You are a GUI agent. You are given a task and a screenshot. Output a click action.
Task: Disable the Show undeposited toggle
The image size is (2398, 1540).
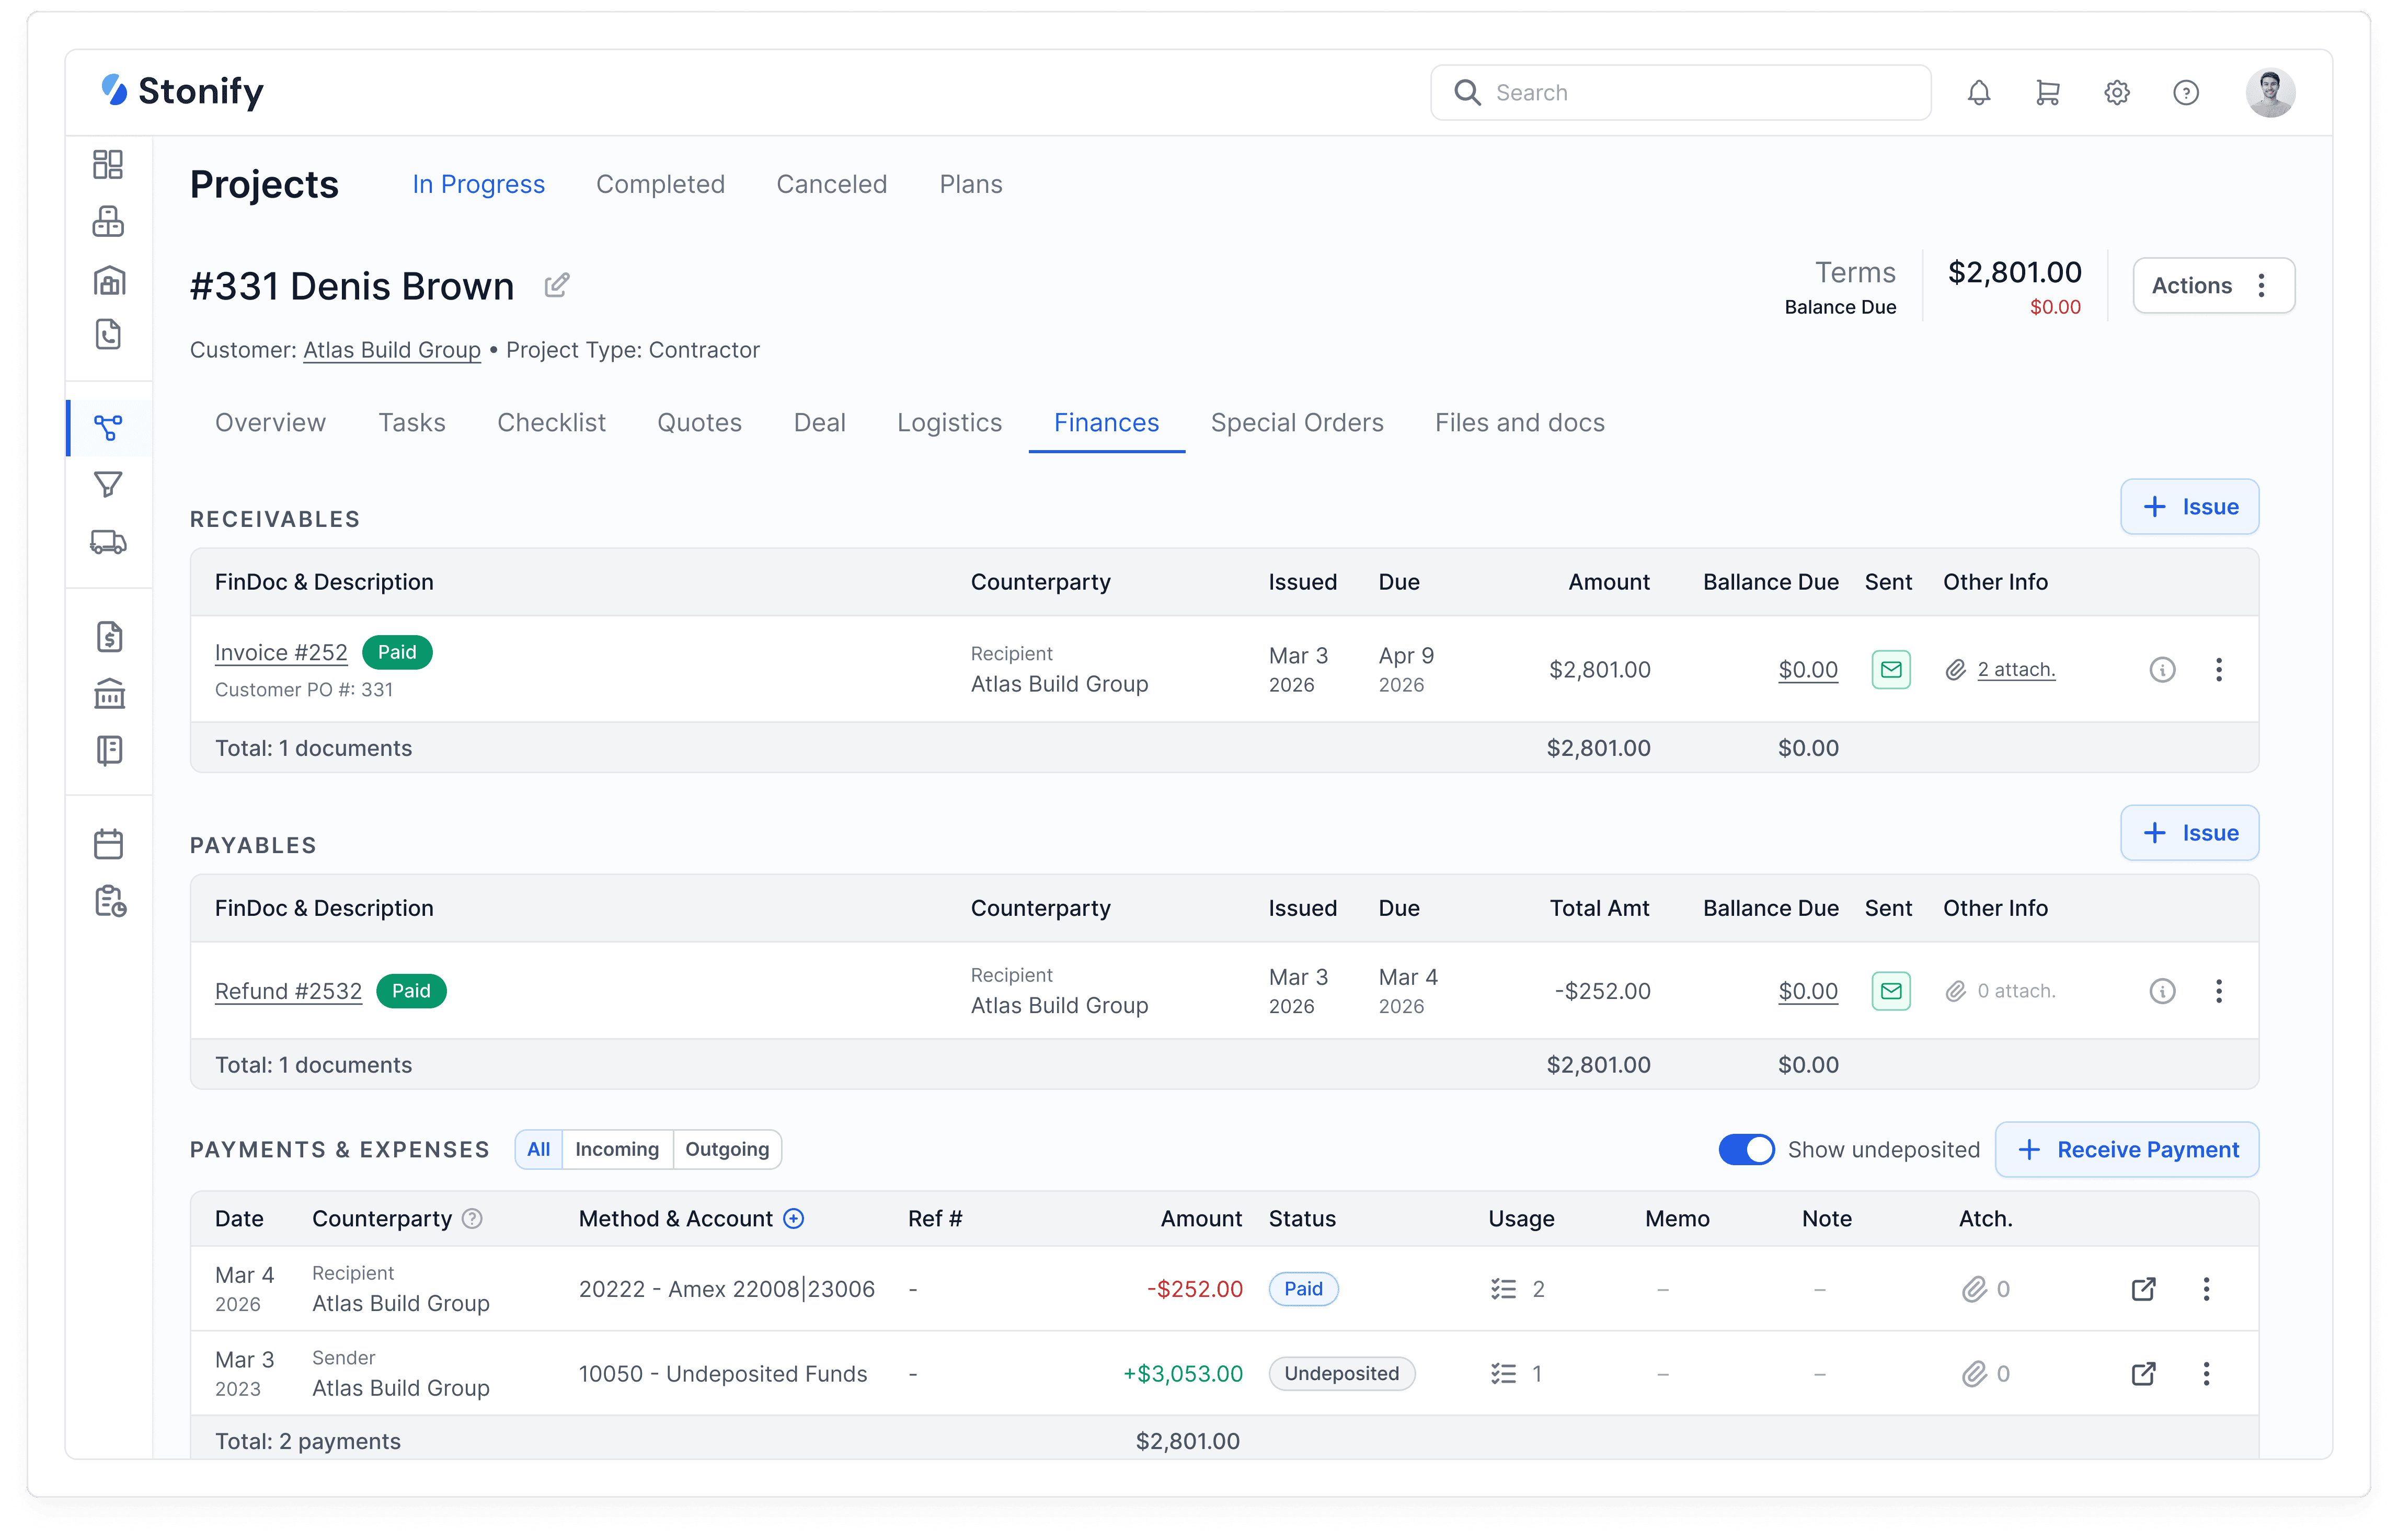(1746, 1149)
